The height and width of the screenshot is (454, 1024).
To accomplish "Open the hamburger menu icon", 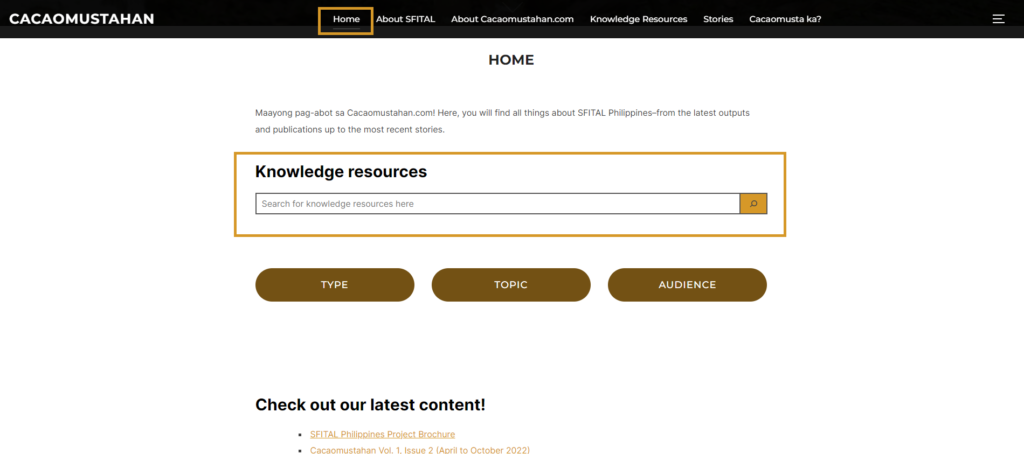I will tap(998, 19).
